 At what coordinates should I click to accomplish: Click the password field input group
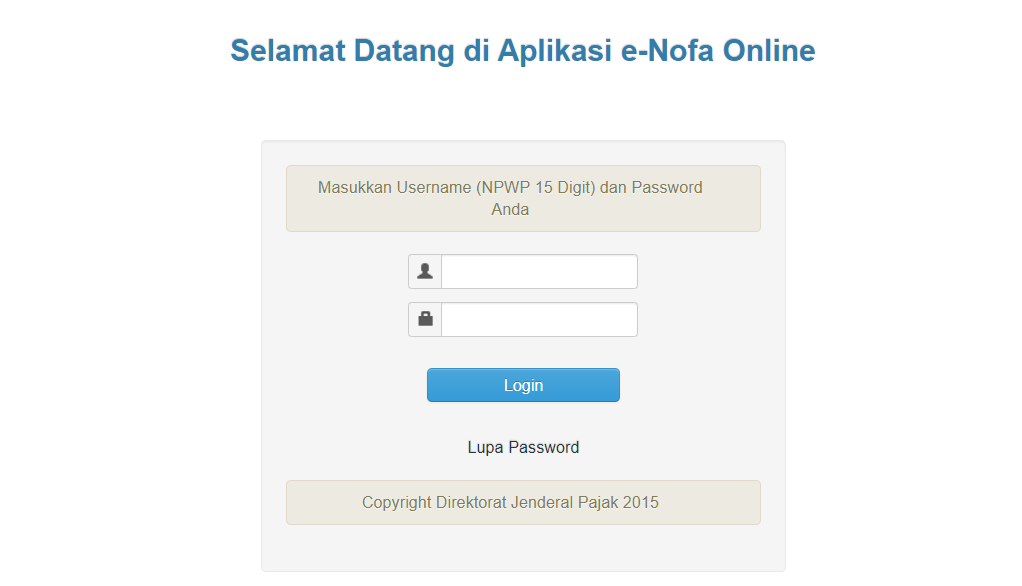click(x=523, y=319)
